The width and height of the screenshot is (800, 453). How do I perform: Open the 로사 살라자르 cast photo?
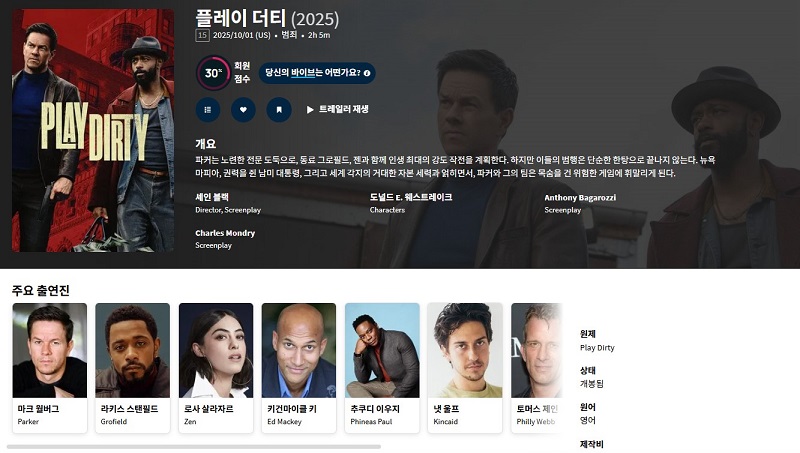click(x=216, y=350)
